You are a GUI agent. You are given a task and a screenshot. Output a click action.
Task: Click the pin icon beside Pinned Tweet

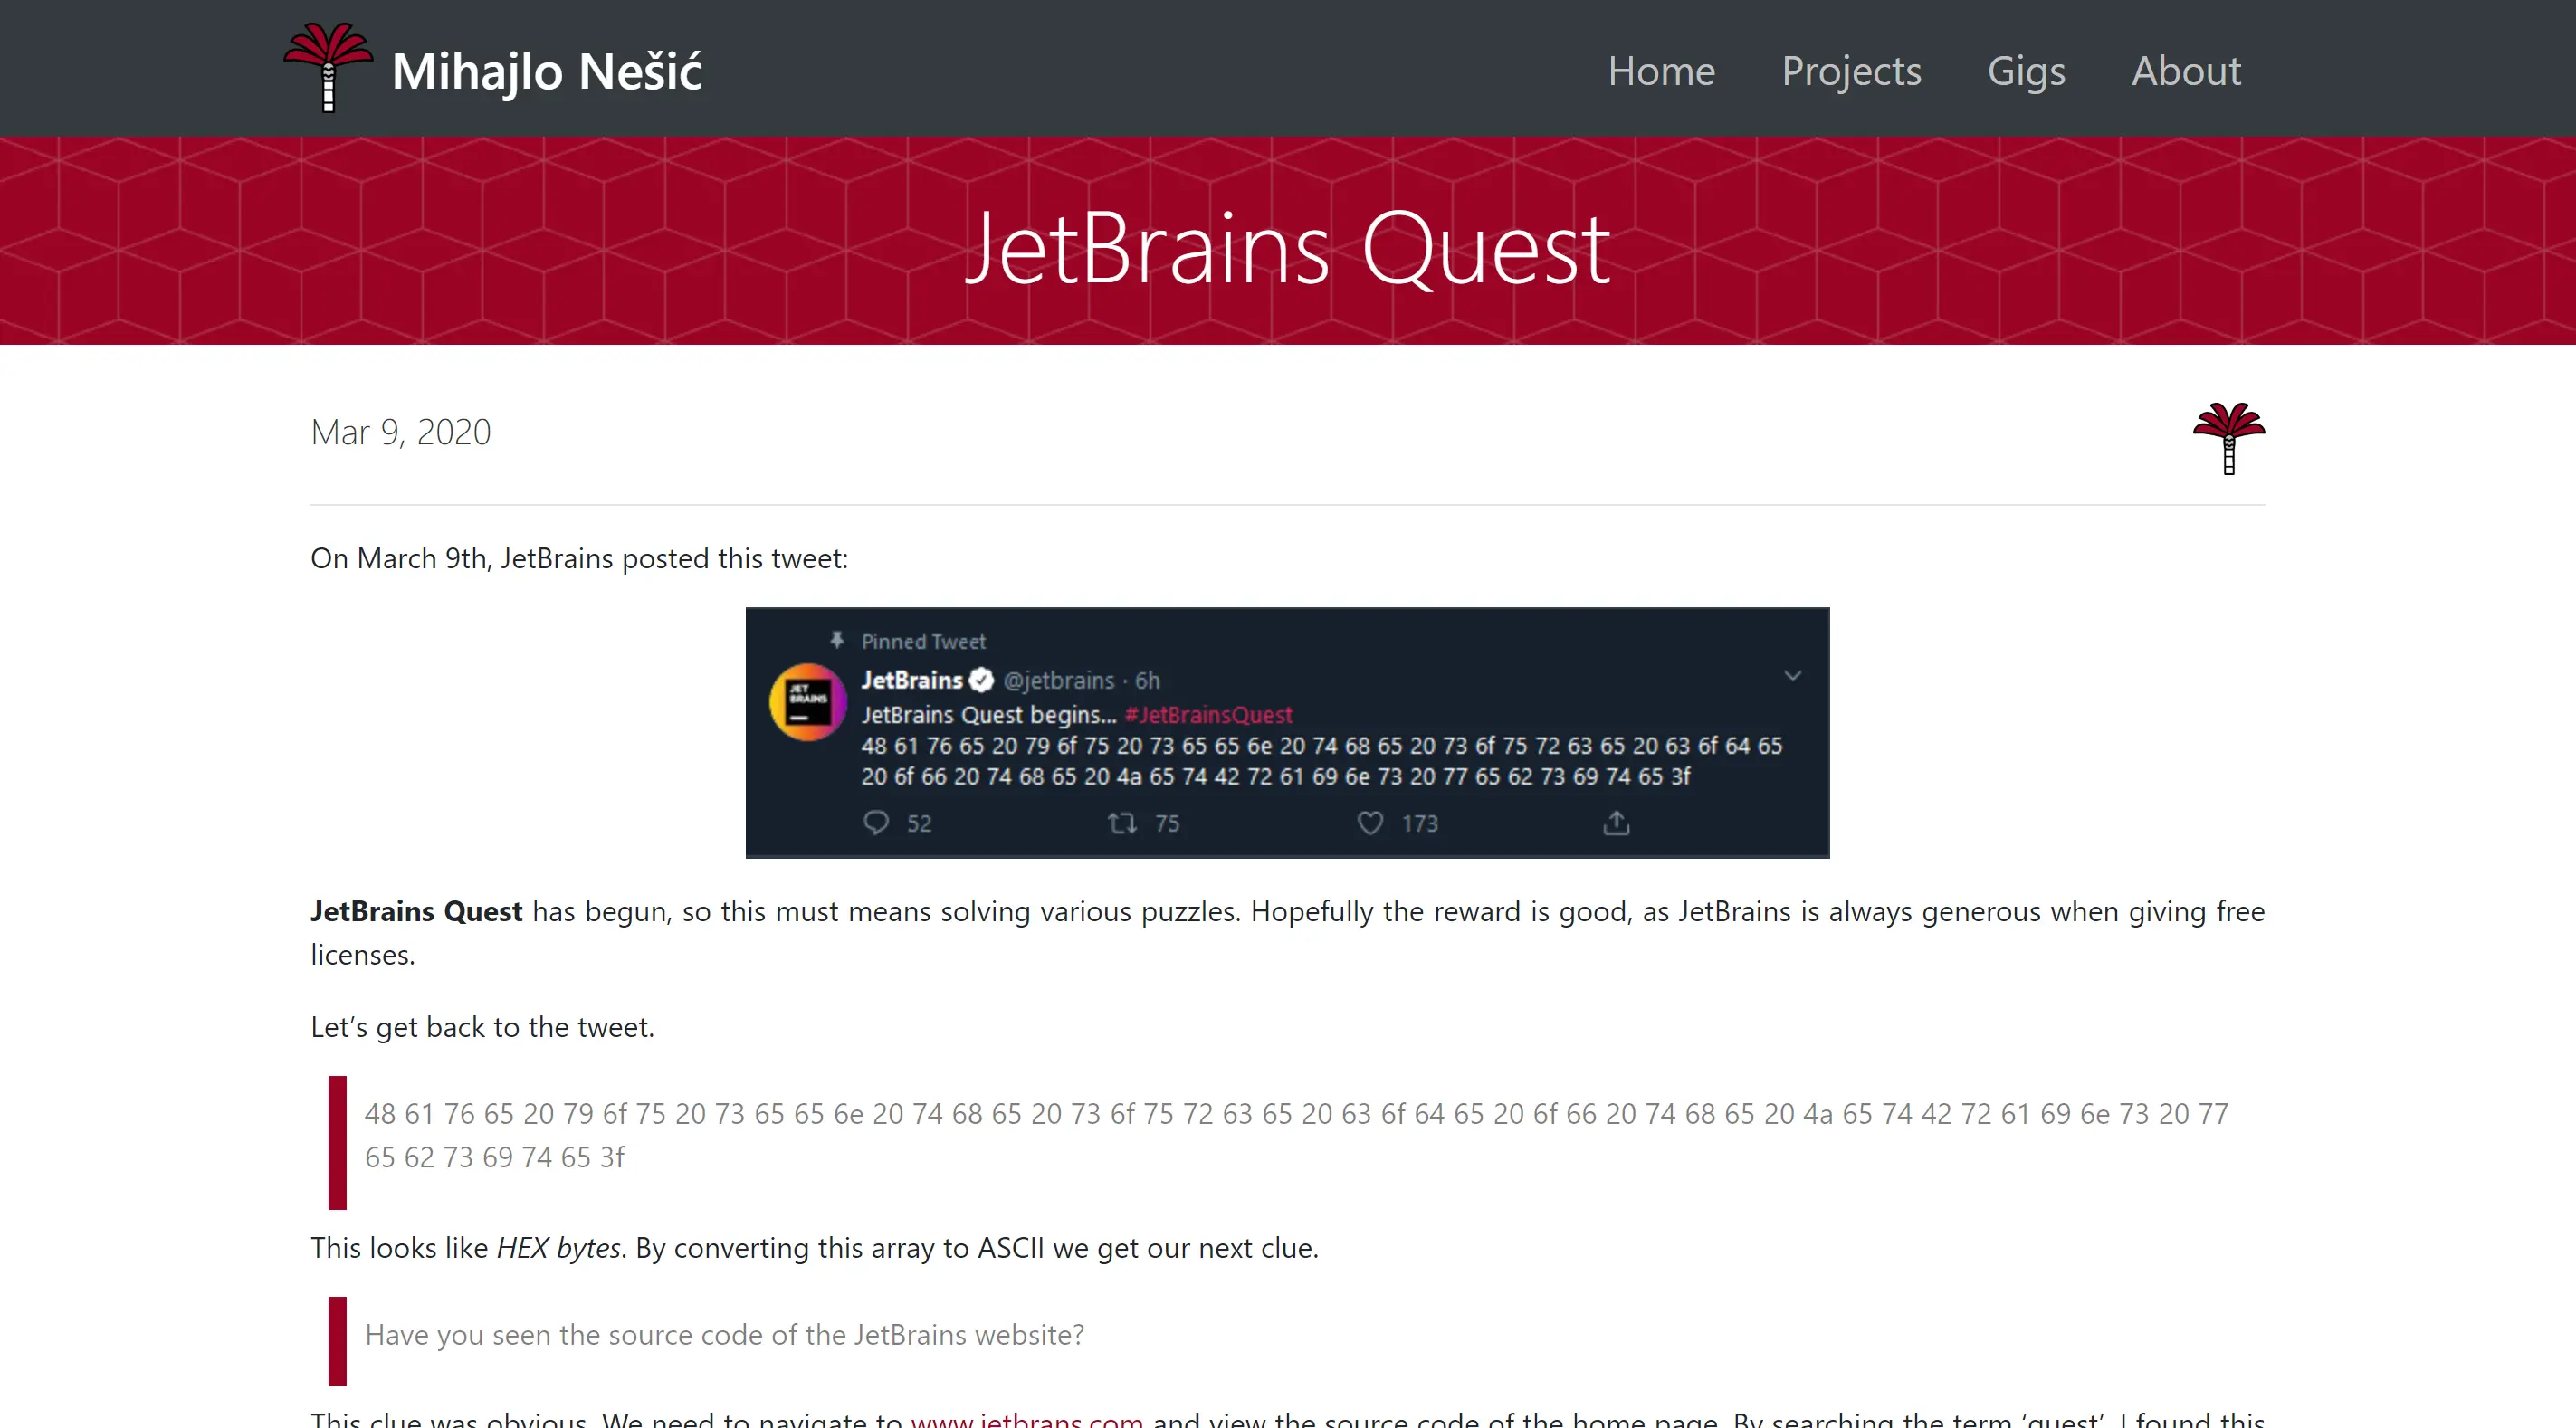pos(837,640)
